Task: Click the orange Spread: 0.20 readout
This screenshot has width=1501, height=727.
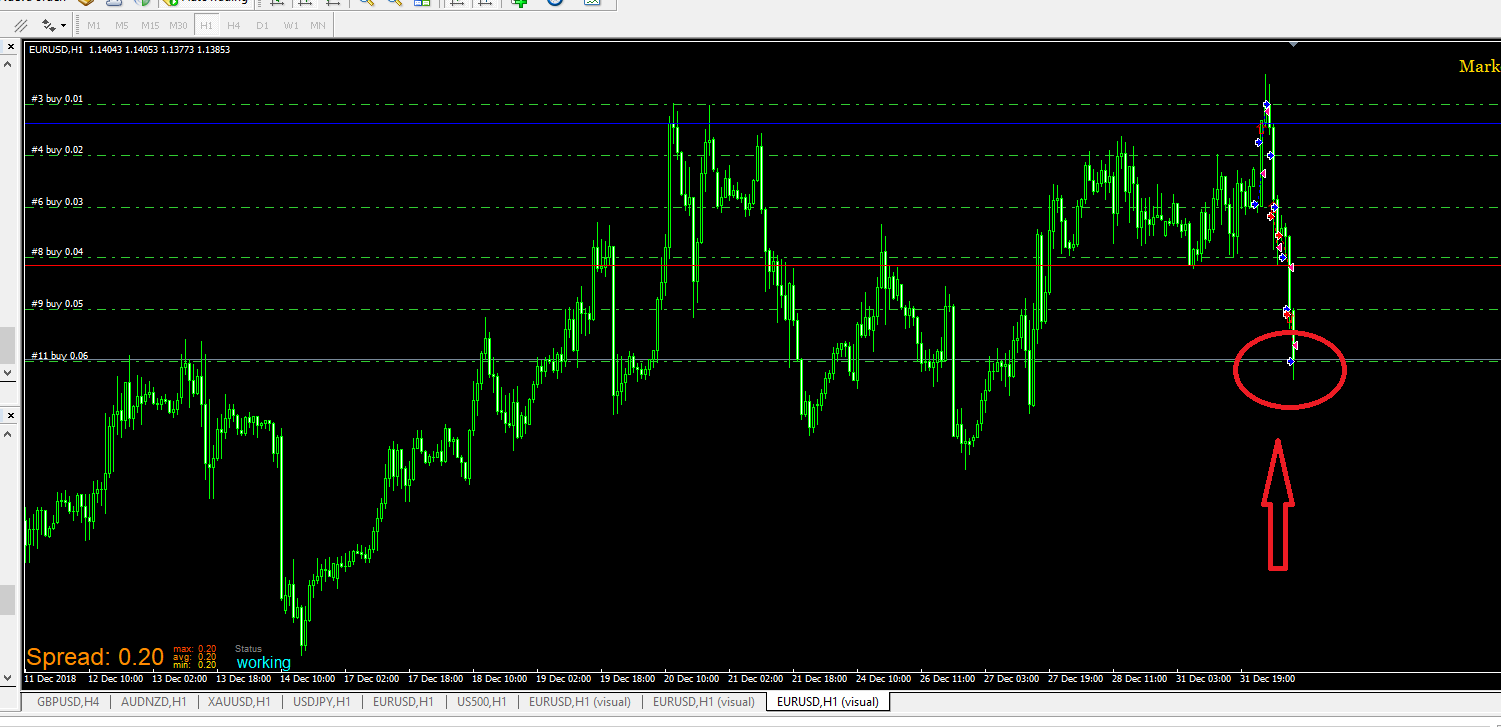Action: tap(95, 657)
